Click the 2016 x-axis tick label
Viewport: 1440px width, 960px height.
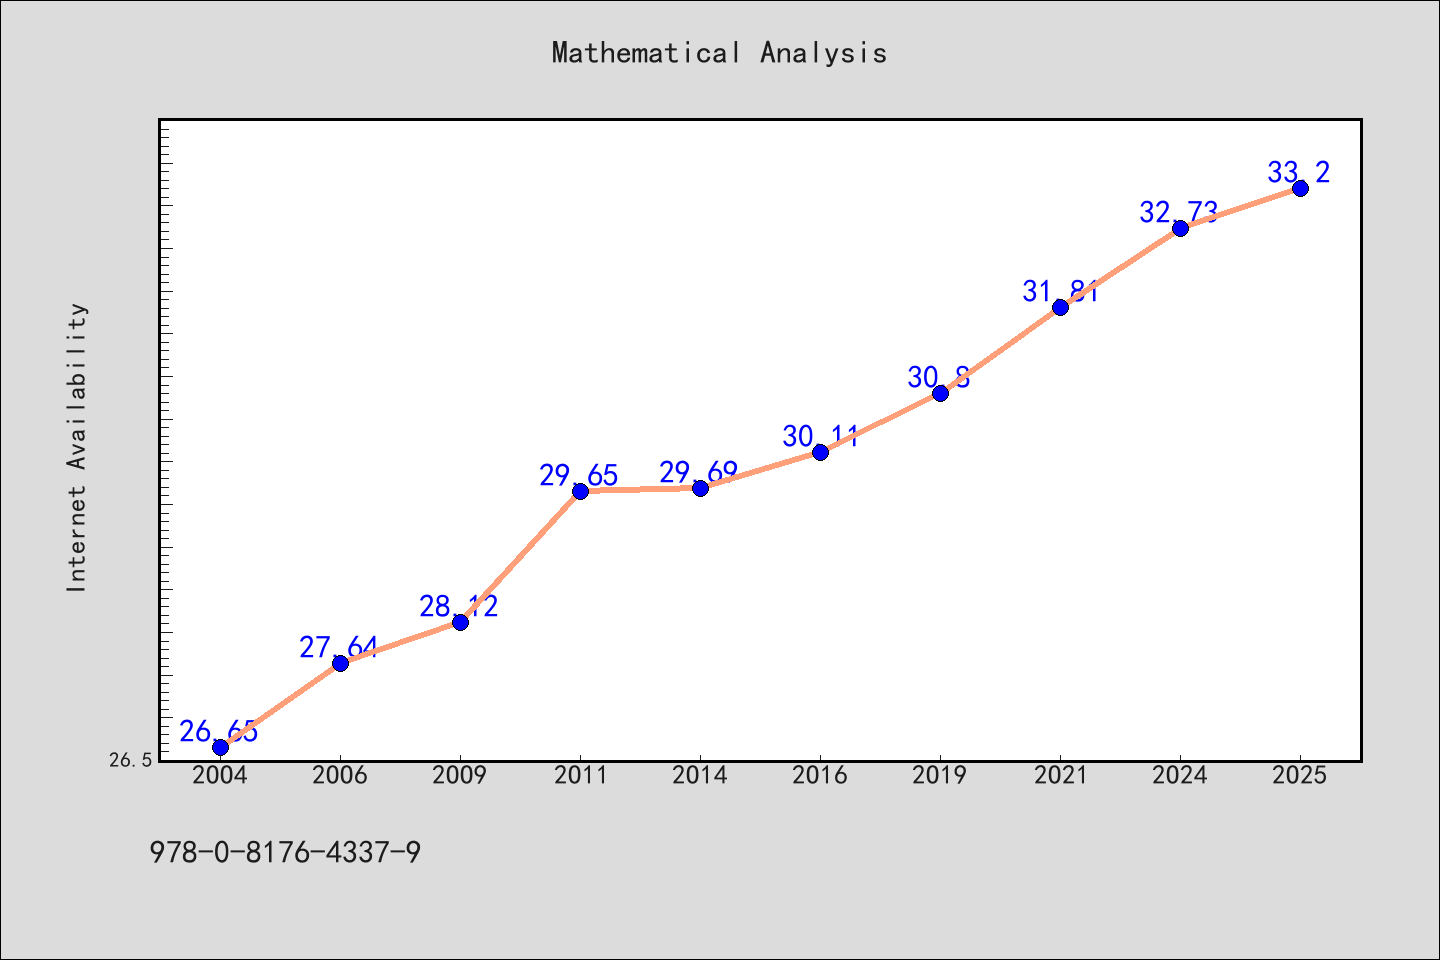[x=820, y=776]
